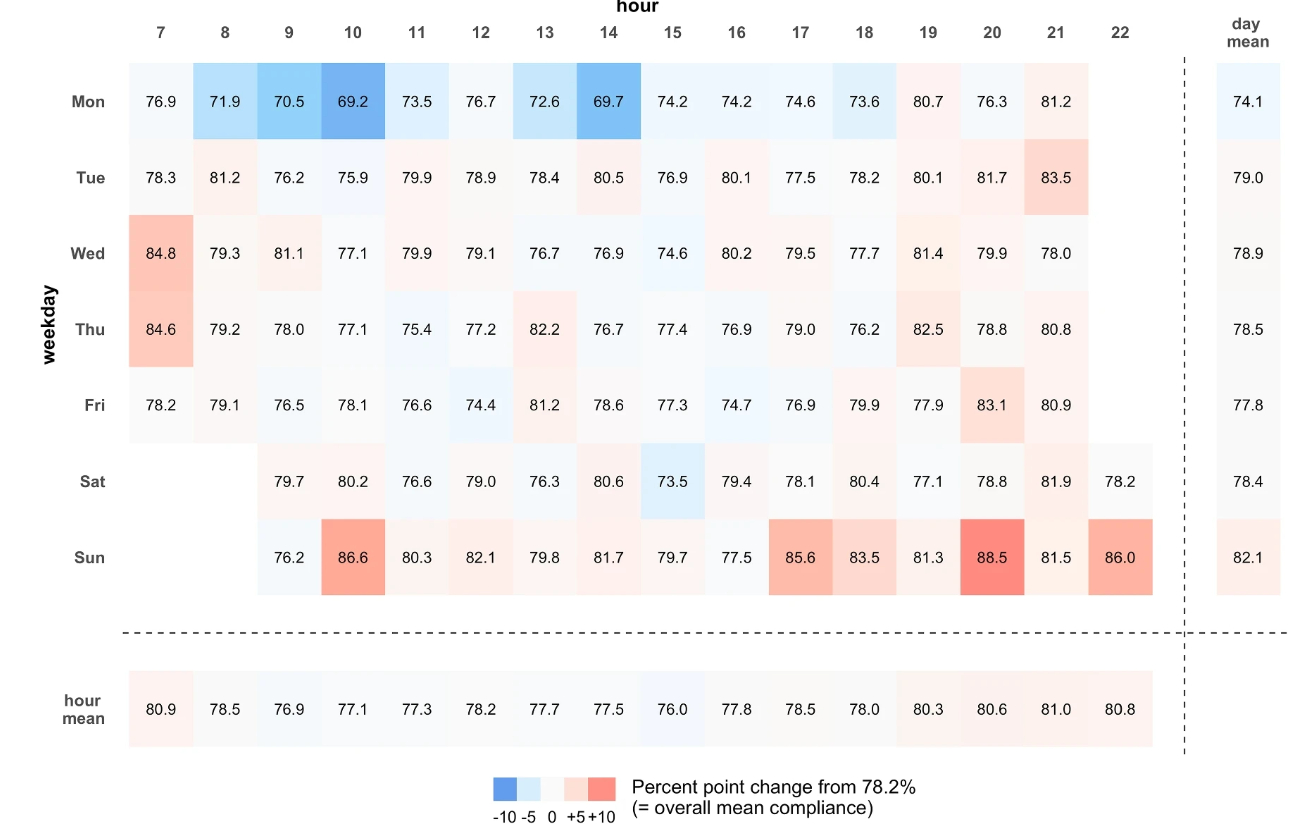
Task: Select the Sunday hour 20 cell showing 88.5
Action: [992, 558]
